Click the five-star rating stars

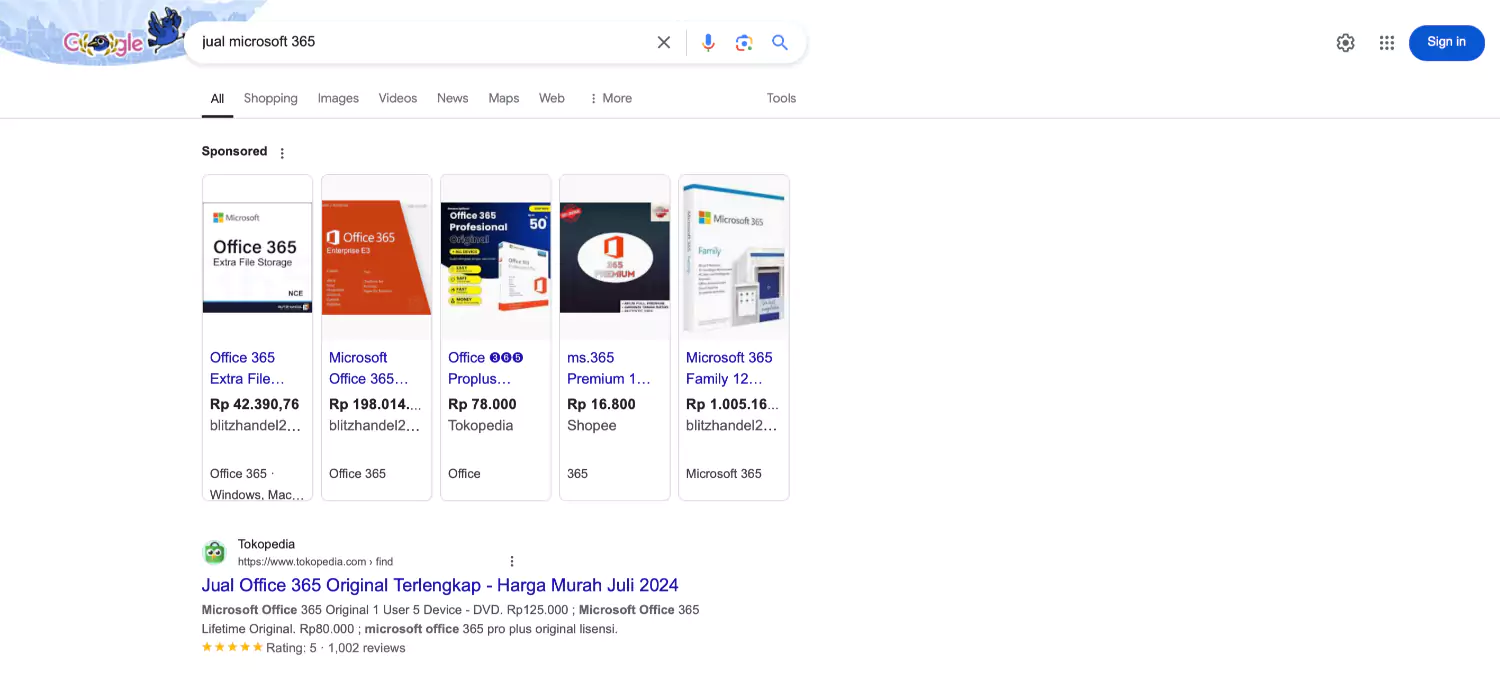[232, 647]
